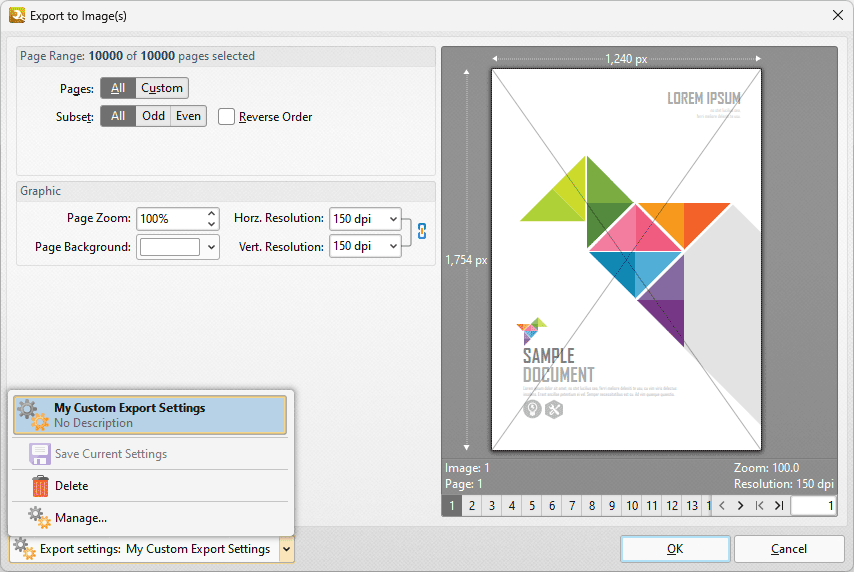Select page 11 in preview pager

[652, 506]
